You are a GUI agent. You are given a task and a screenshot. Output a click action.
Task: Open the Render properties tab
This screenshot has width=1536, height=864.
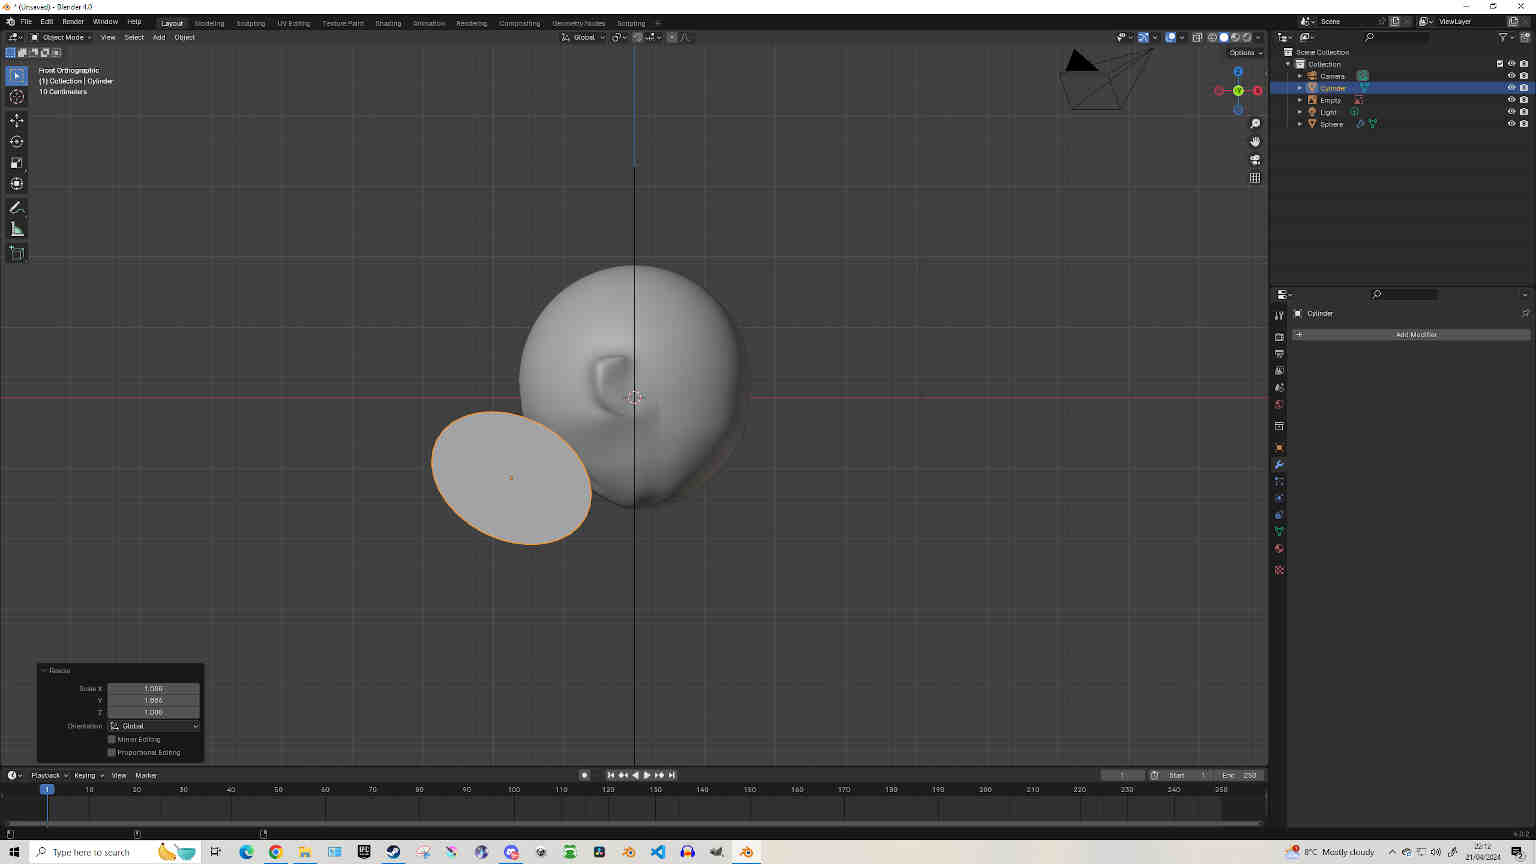point(1279,337)
